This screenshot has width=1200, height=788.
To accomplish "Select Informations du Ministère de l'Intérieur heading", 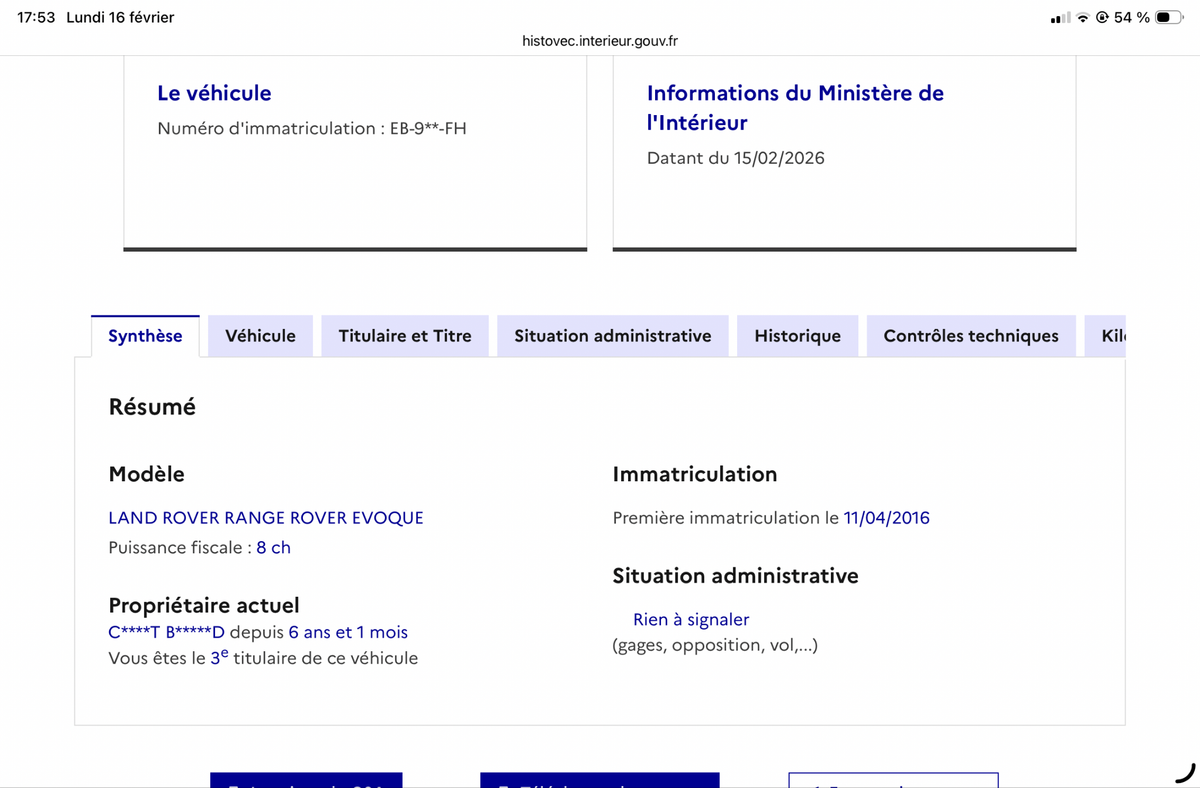I will (795, 108).
